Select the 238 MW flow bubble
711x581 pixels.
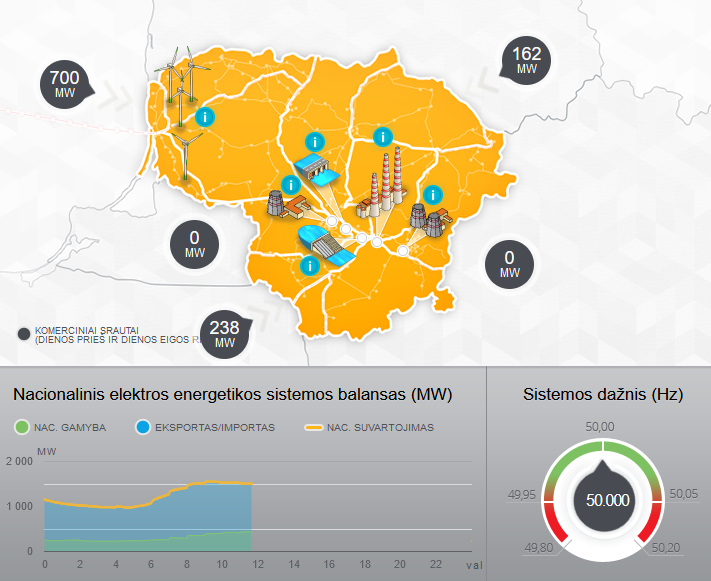[x=225, y=334]
